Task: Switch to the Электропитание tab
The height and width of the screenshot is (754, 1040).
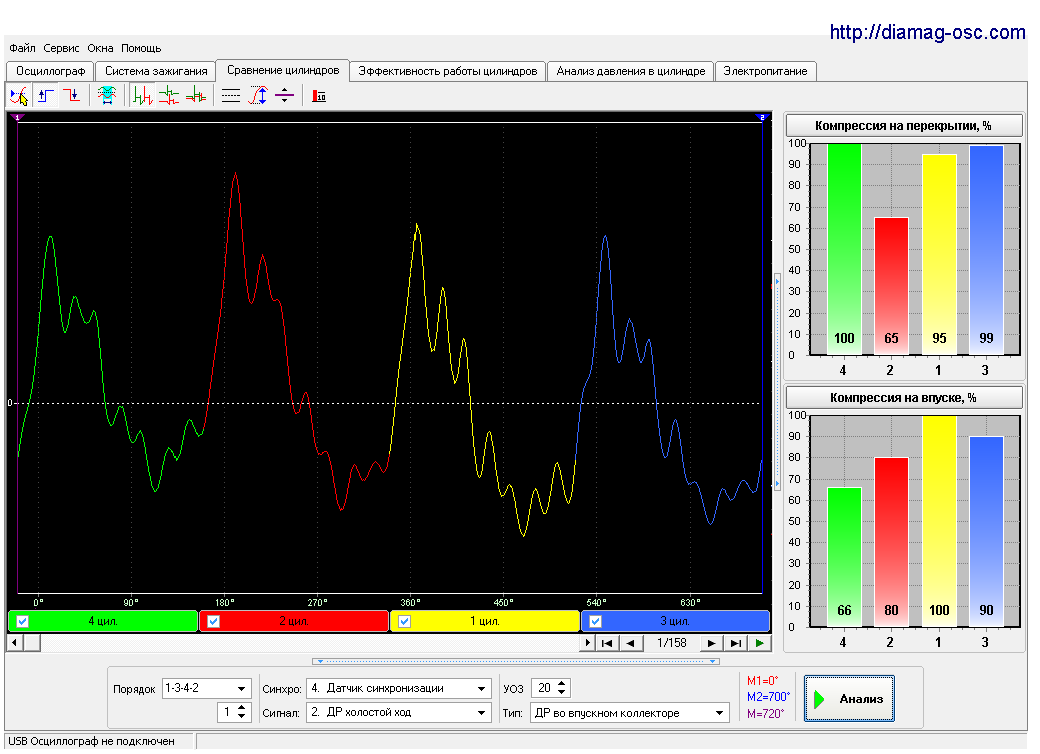Action: tap(765, 71)
